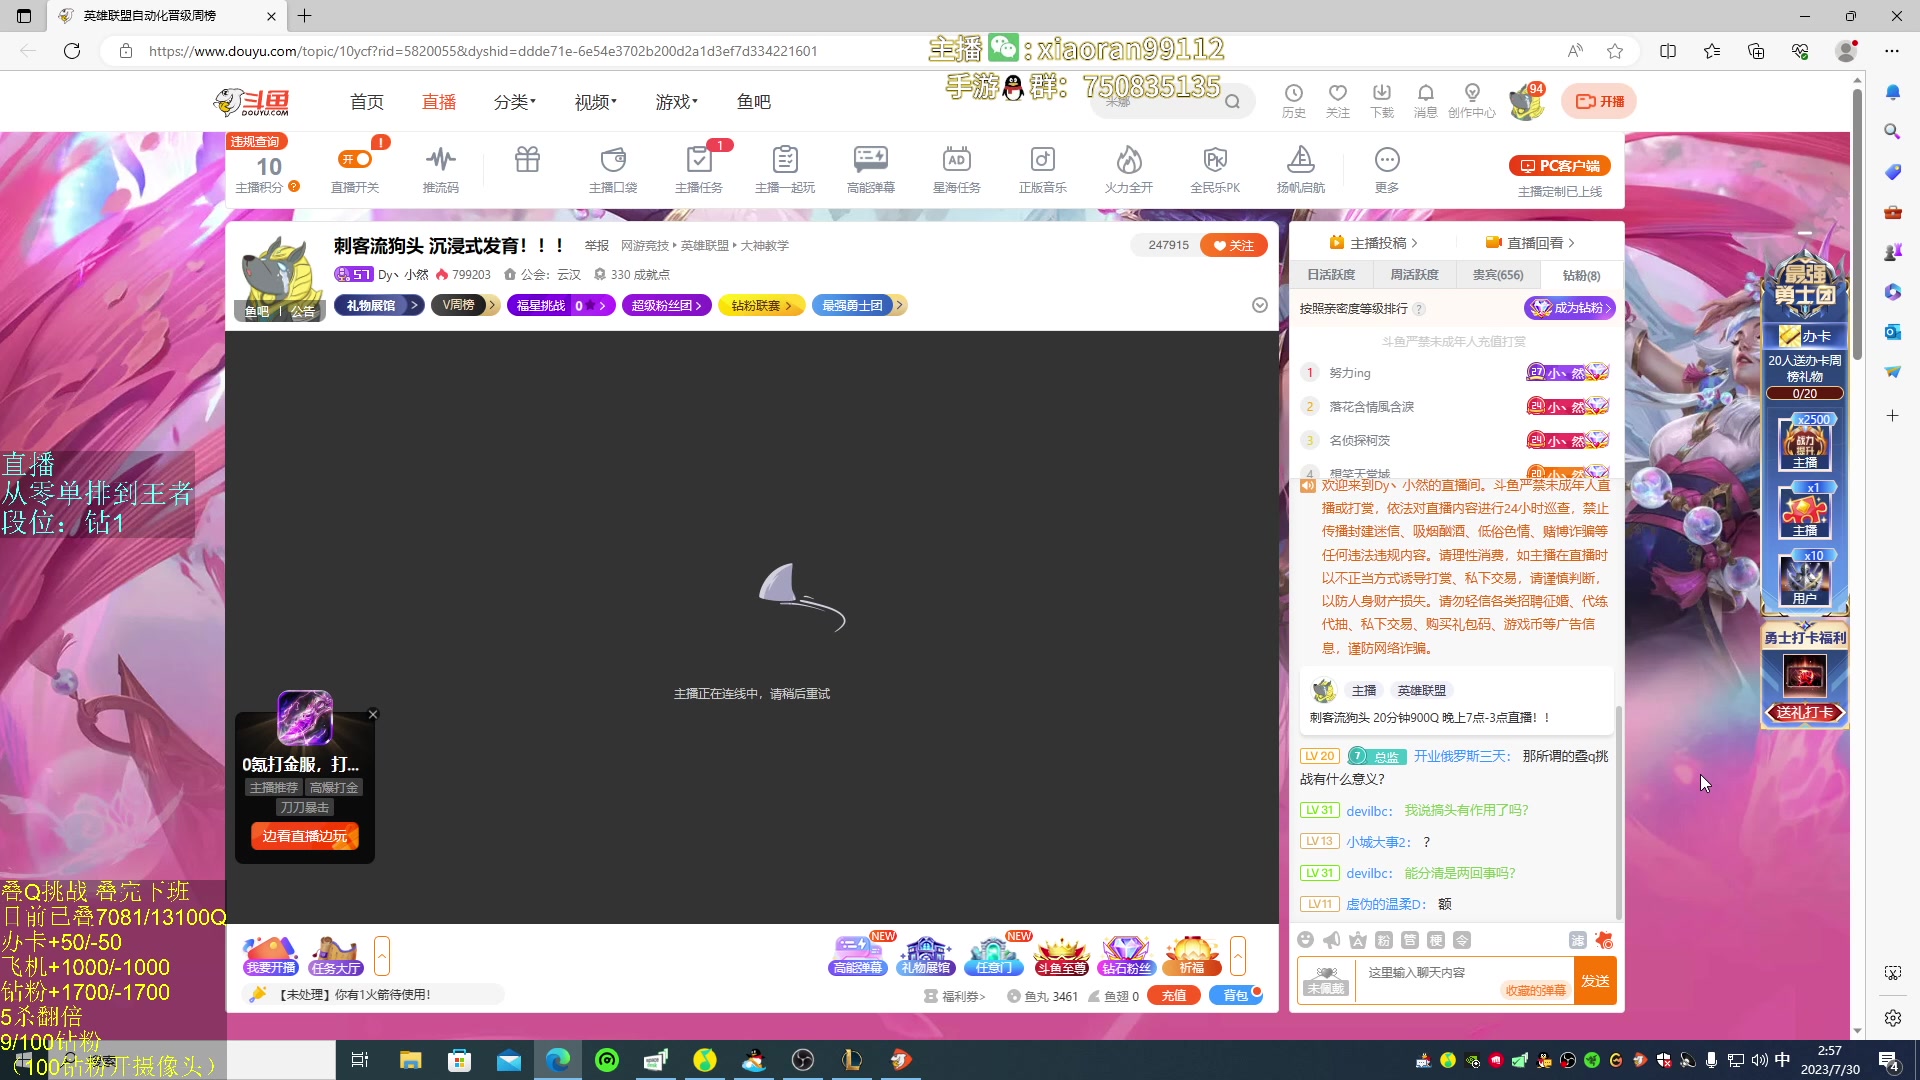
Task: Switch to 钻粉(8) tab
Action: click(1581, 275)
